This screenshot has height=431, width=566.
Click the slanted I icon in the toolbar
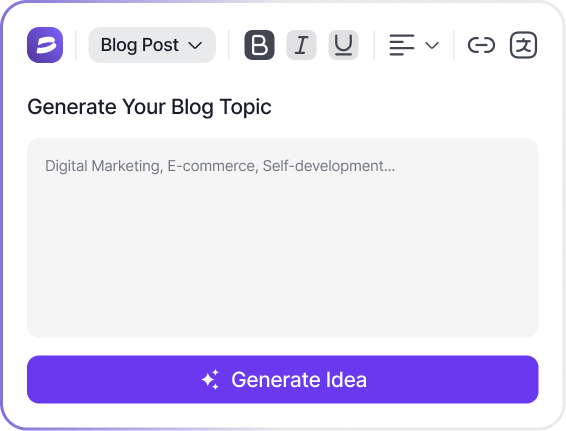301,45
